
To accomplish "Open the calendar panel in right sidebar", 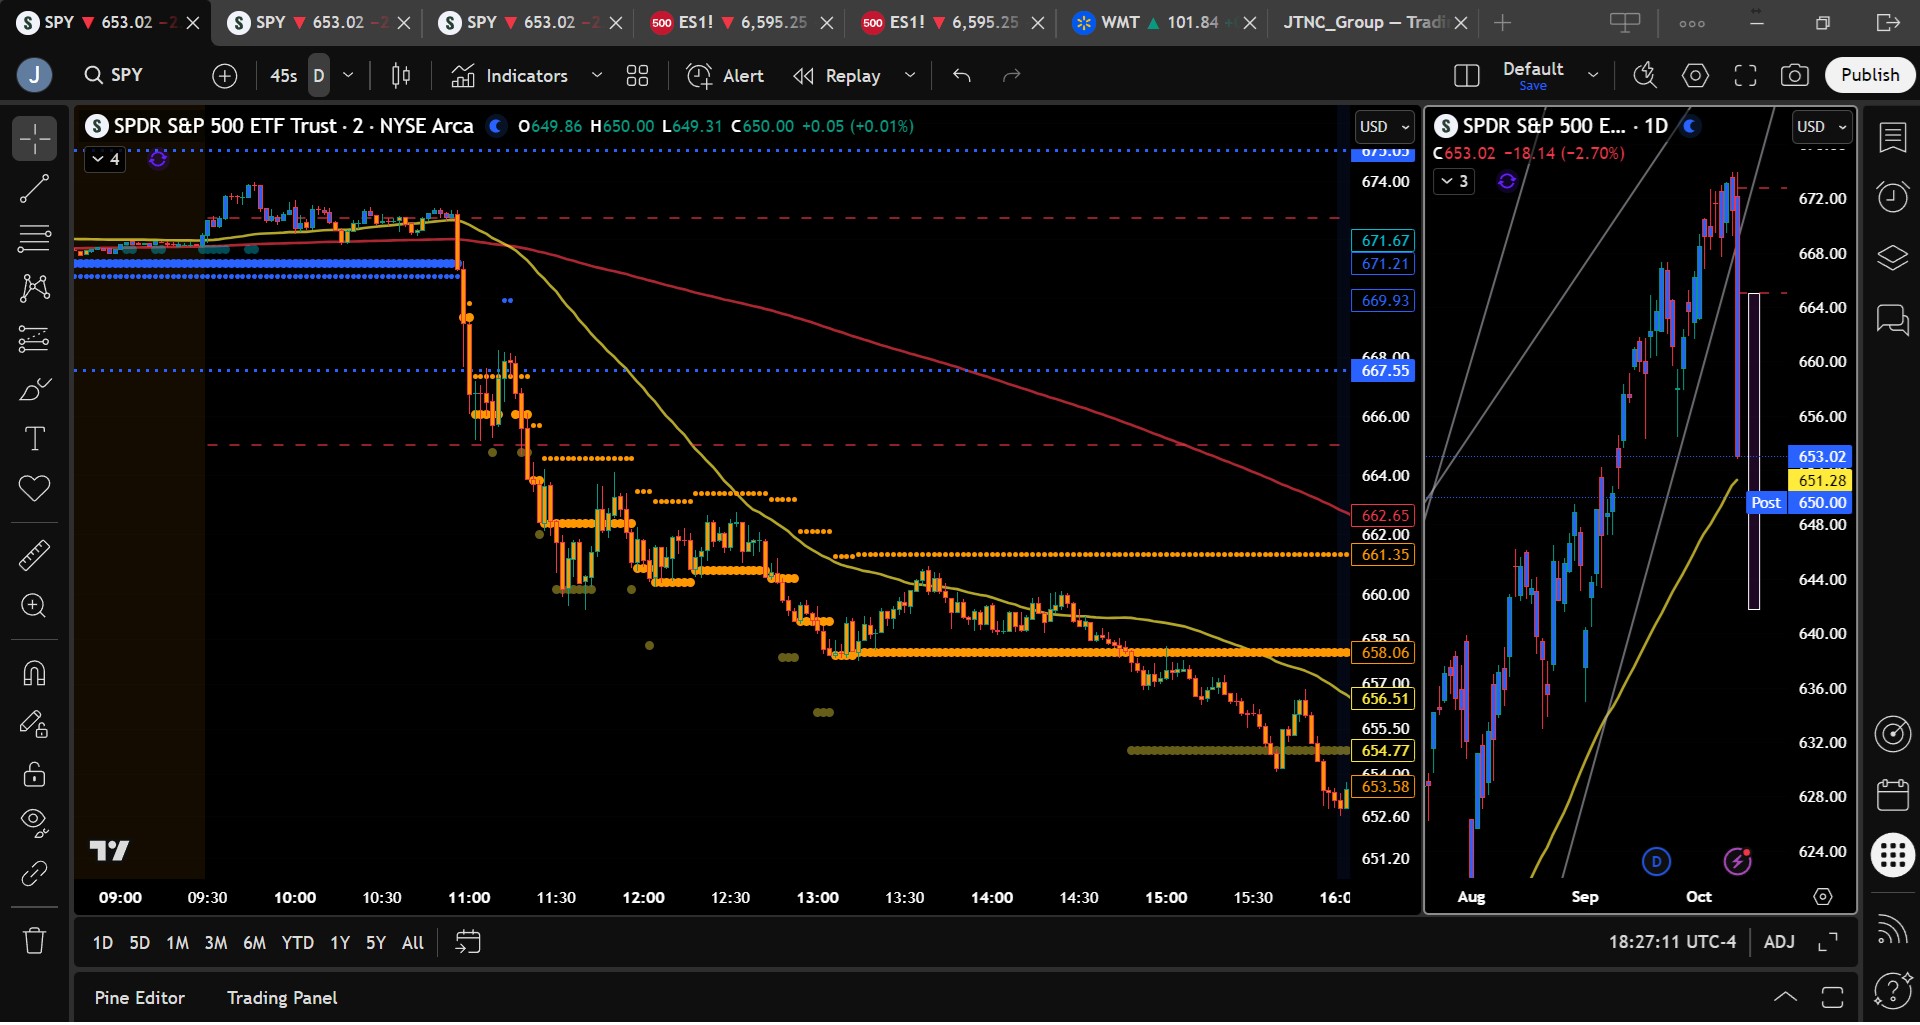I will click(x=1893, y=795).
